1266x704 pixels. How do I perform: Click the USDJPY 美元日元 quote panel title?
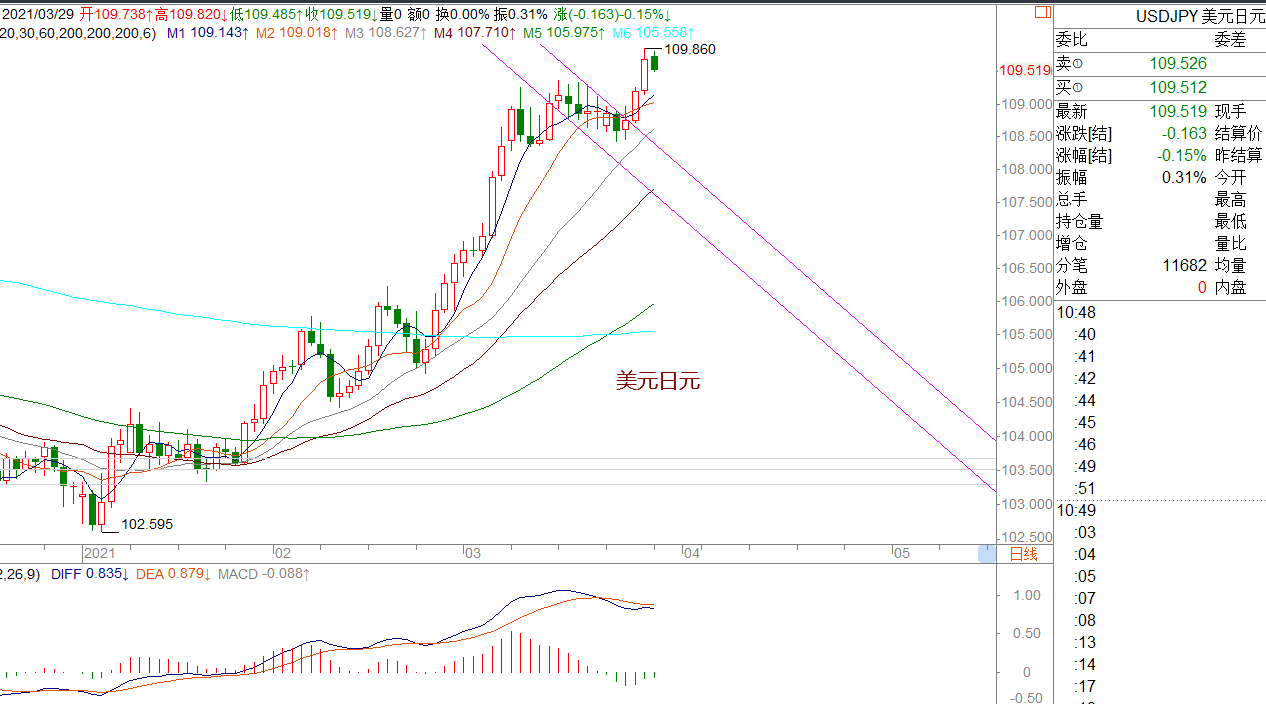(x=1200, y=16)
